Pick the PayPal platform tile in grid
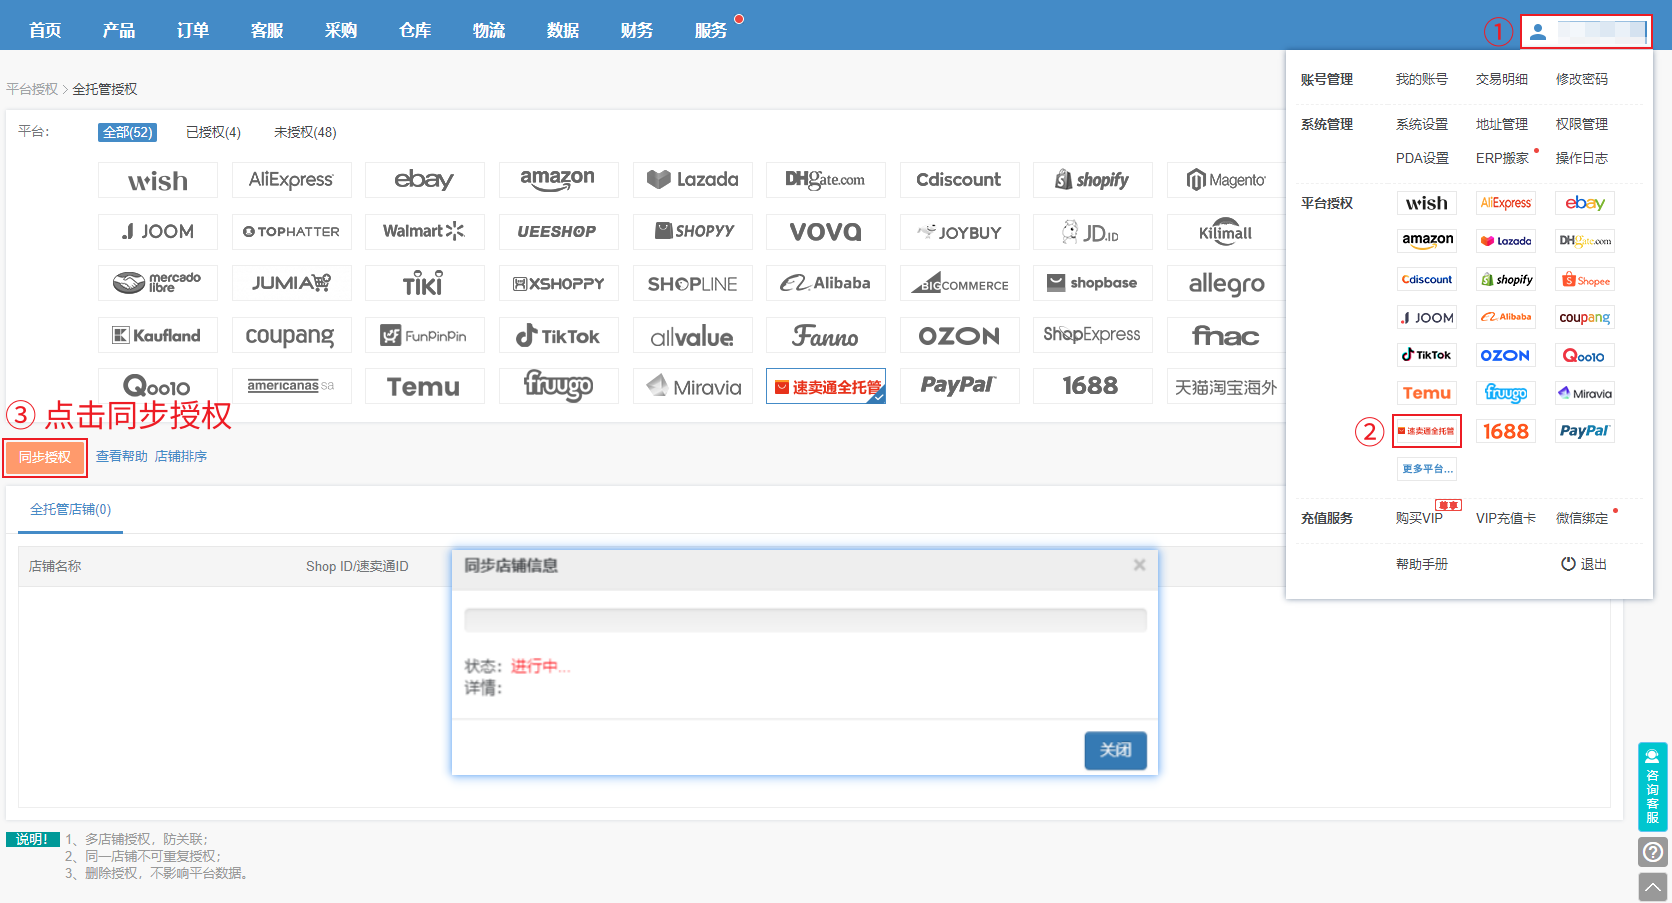Image resolution: width=1672 pixels, height=903 pixels. pos(959,386)
